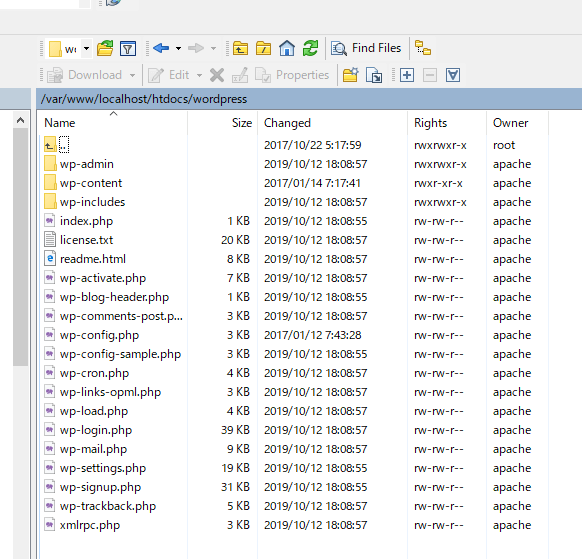Click the readme.html file icon
This screenshot has height=559, width=582.
50,258
